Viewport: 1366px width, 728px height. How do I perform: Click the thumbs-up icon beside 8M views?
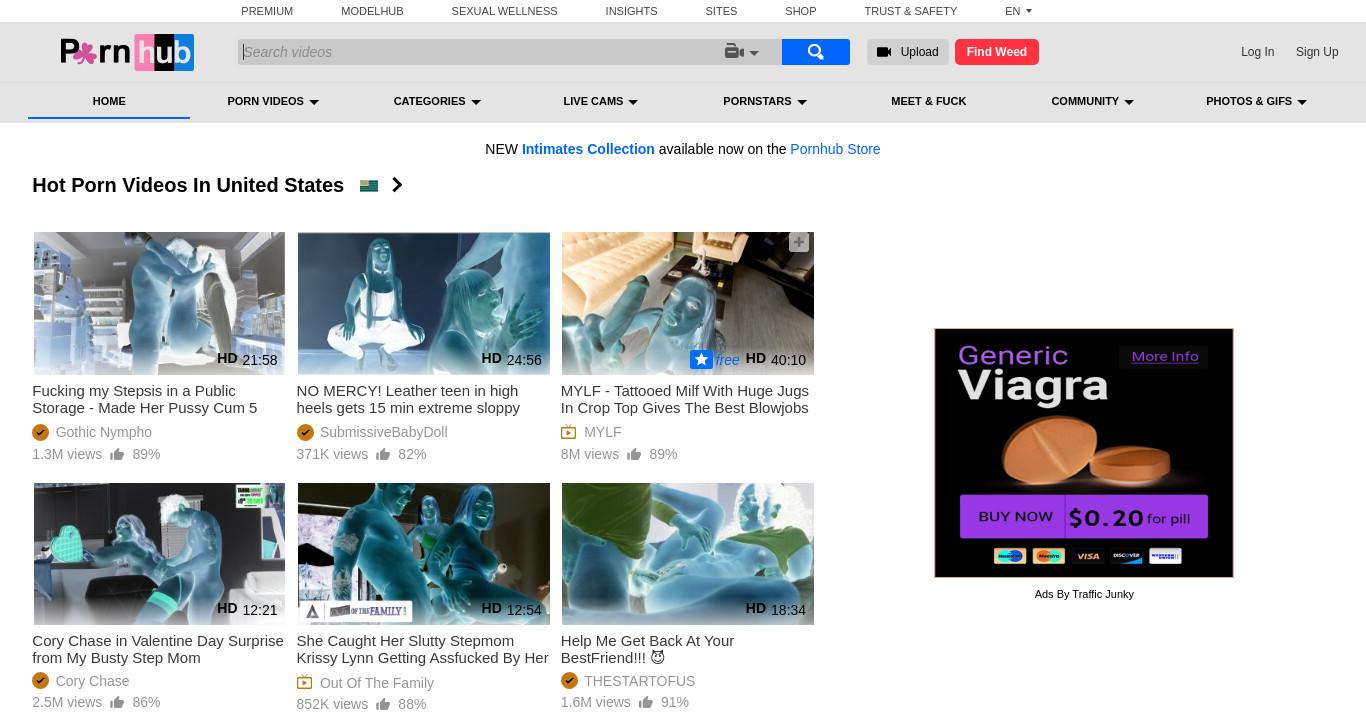(x=634, y=454)
